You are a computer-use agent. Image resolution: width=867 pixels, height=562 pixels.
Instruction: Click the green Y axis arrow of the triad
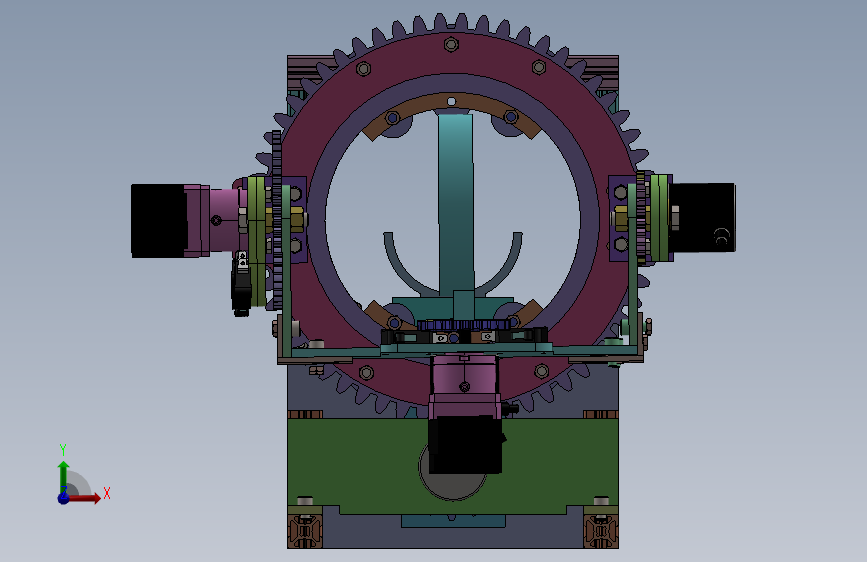click(x=64, y=477)
